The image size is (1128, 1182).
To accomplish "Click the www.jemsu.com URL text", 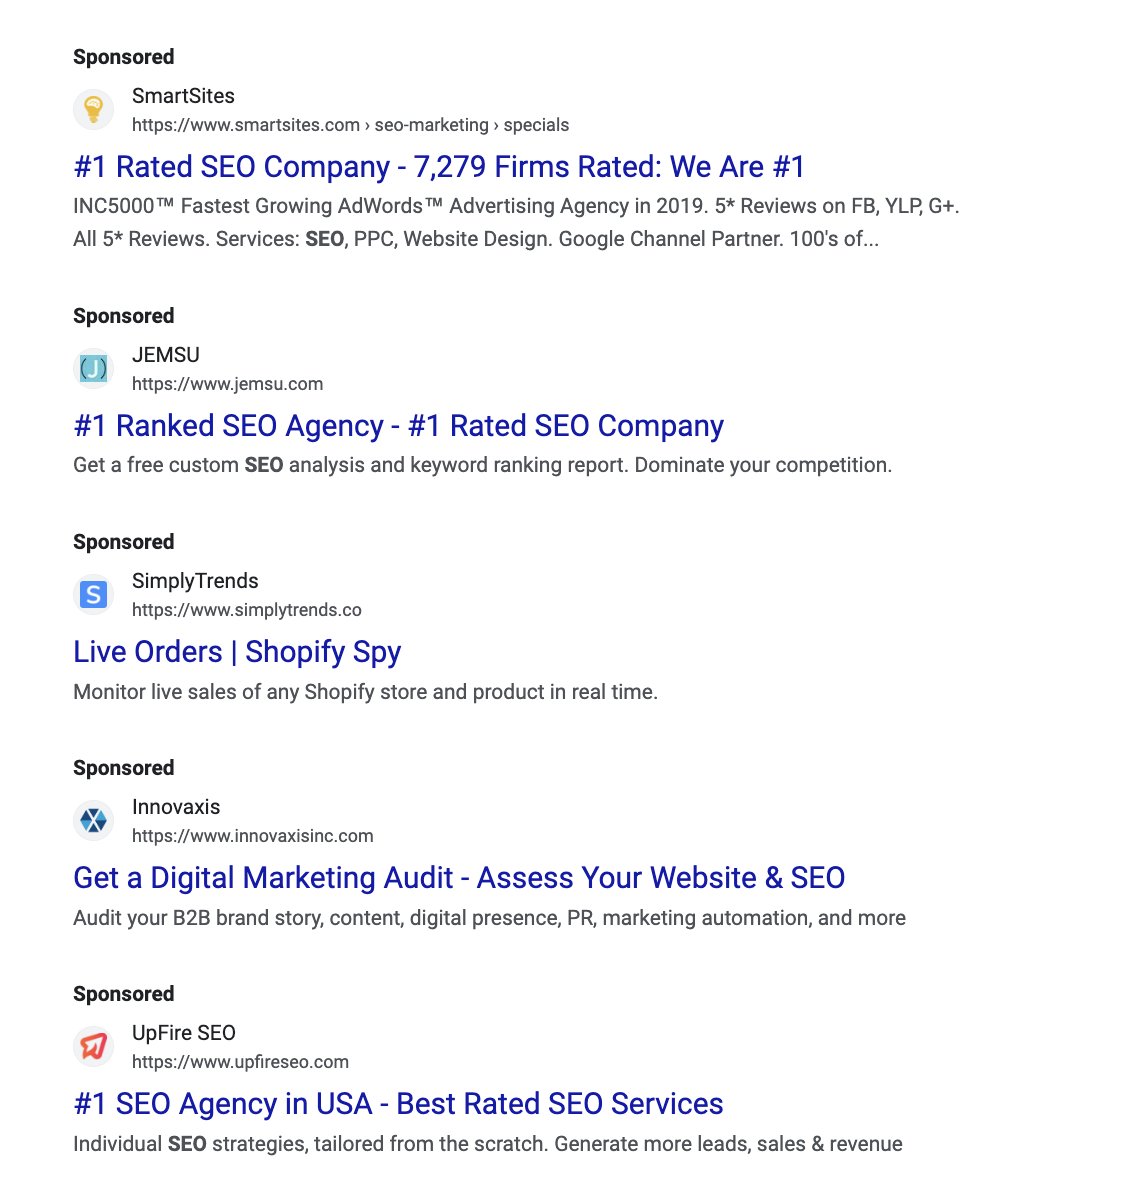I will 227,384.
